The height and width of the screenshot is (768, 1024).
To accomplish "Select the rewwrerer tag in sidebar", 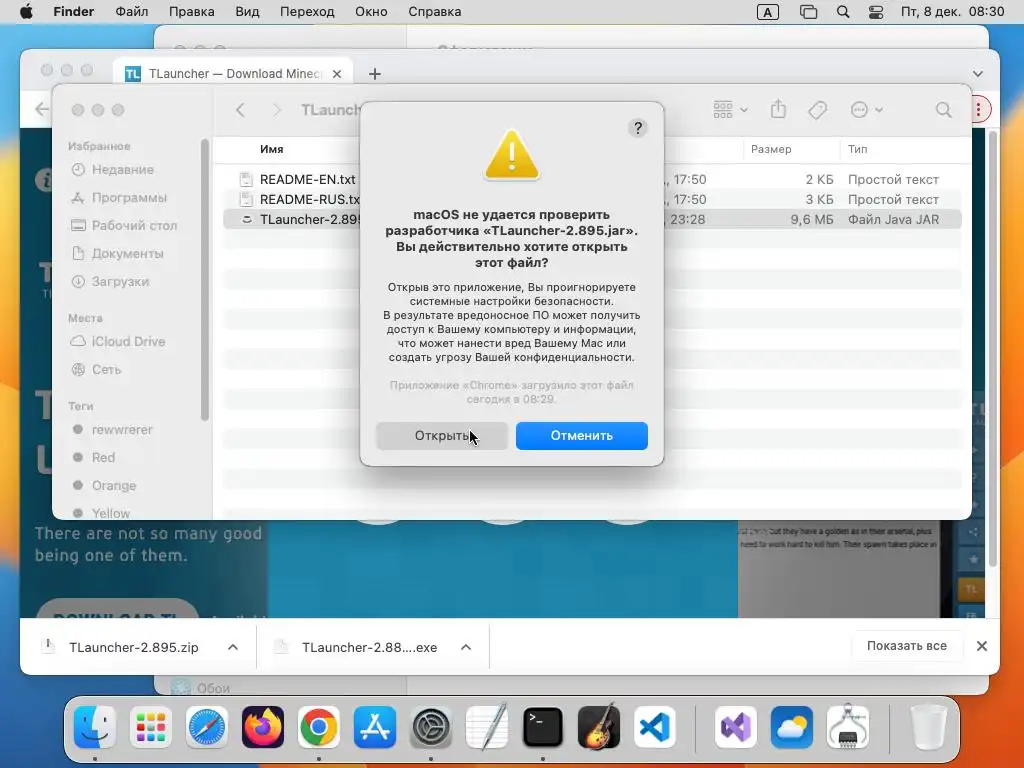I will tap(112, 430).
